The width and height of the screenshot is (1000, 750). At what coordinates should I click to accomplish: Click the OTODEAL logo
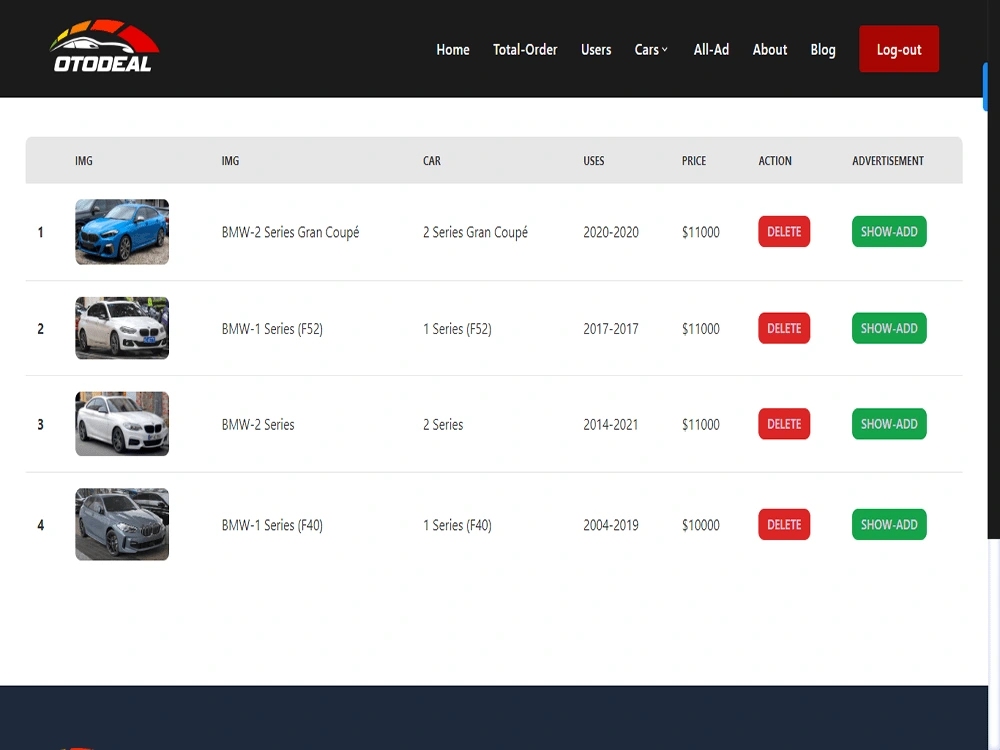pyautogui.click(x=104, y=46)
